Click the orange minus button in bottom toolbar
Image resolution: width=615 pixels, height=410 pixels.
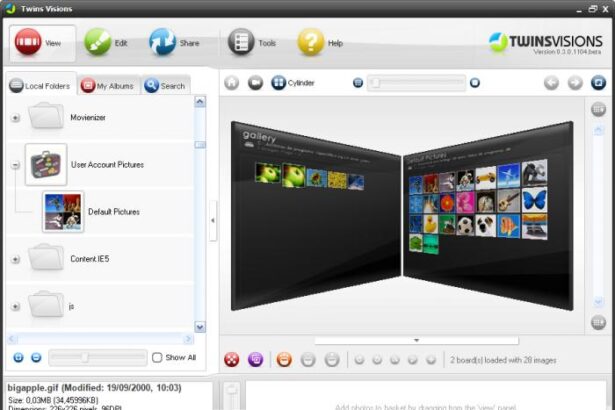284,359
